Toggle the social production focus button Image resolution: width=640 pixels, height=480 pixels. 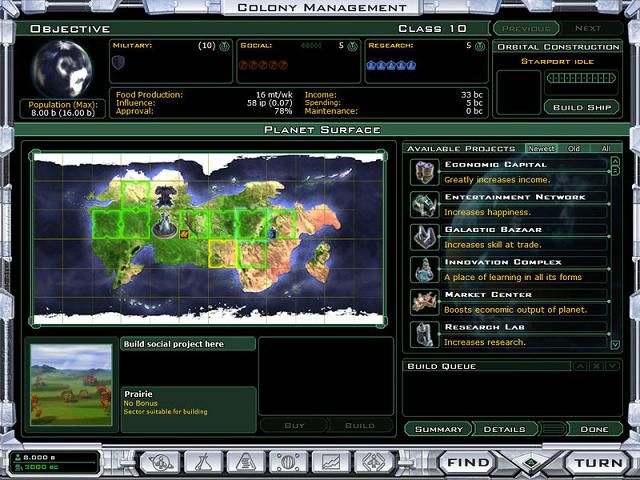pyautogui.click(x=354, y=45)
